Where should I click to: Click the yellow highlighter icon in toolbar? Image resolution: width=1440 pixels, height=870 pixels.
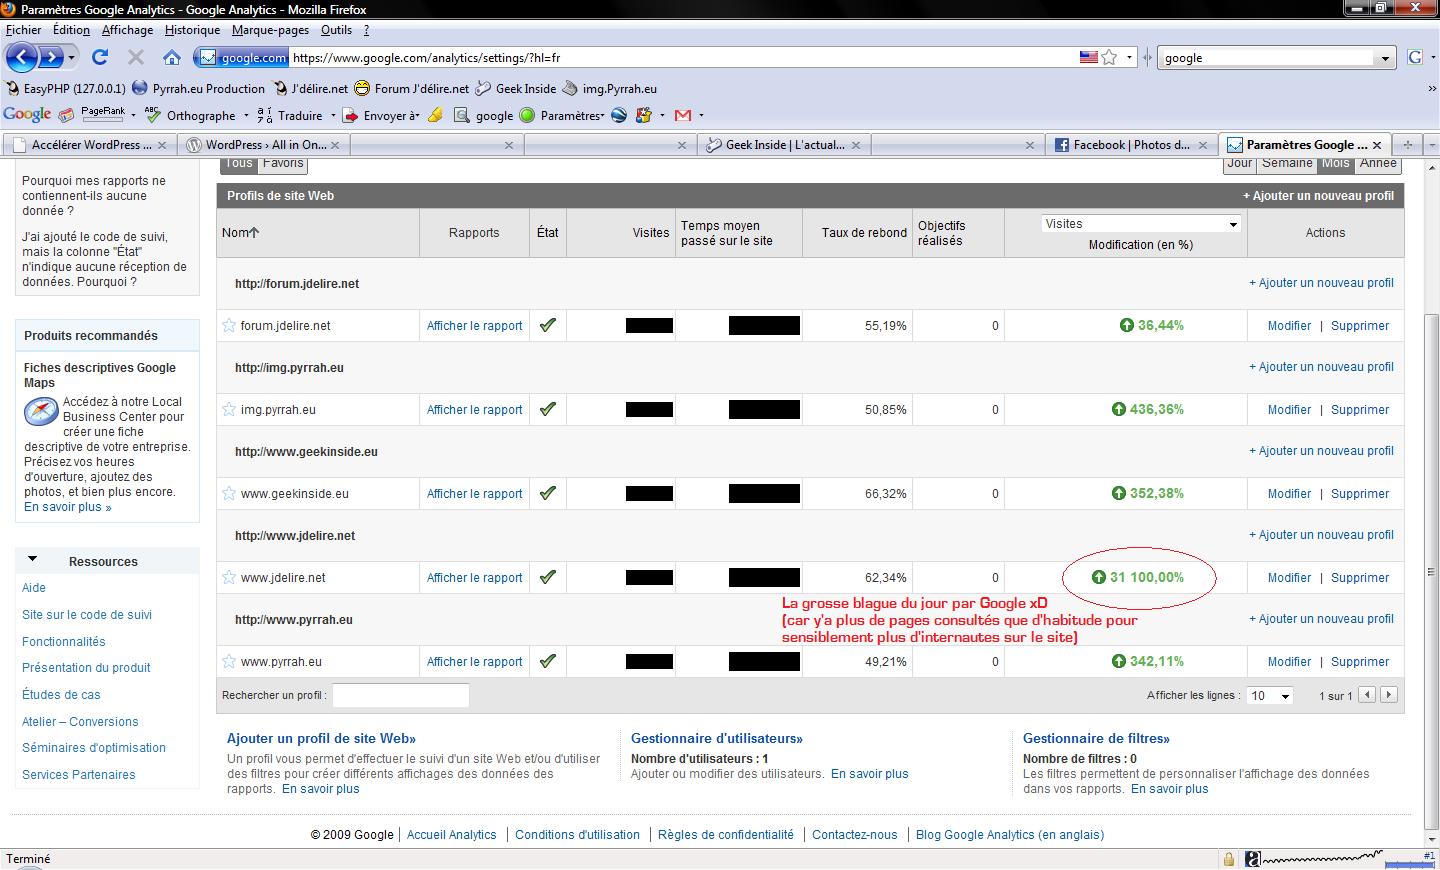click(435, 115)
